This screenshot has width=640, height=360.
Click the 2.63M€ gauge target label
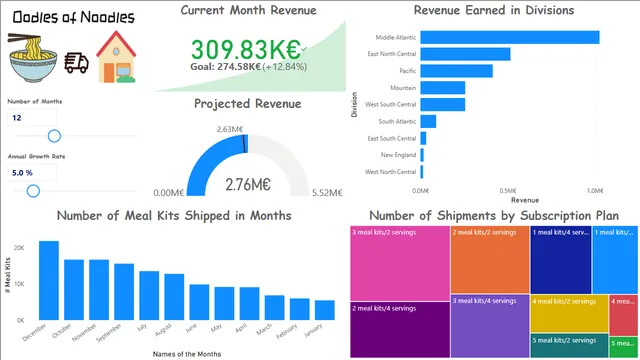[230, 129]
